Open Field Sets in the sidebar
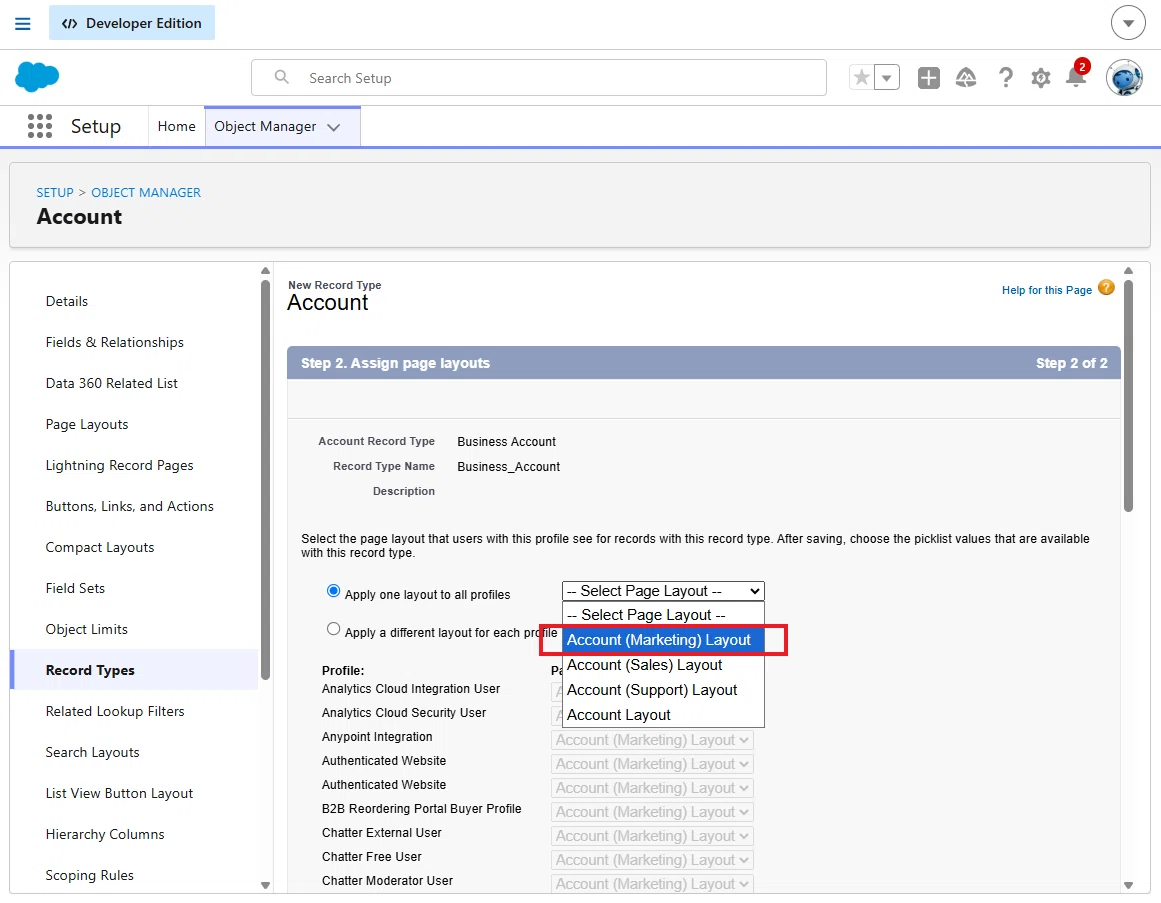Screen dimensions: 1161x903 75,588
